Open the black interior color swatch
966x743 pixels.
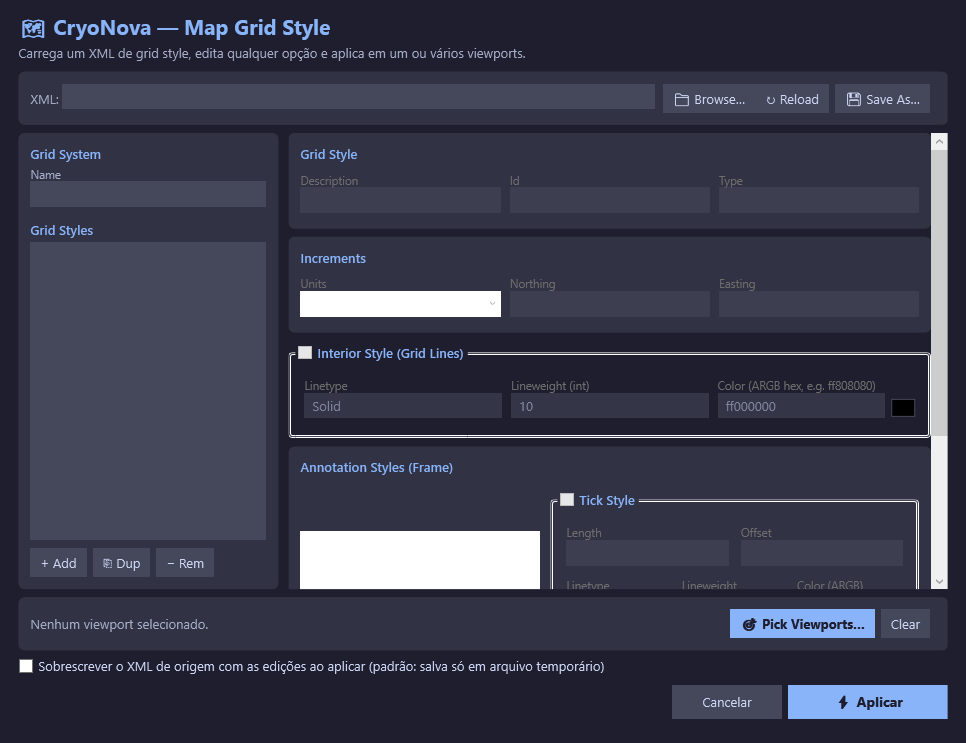coord(903,408)
